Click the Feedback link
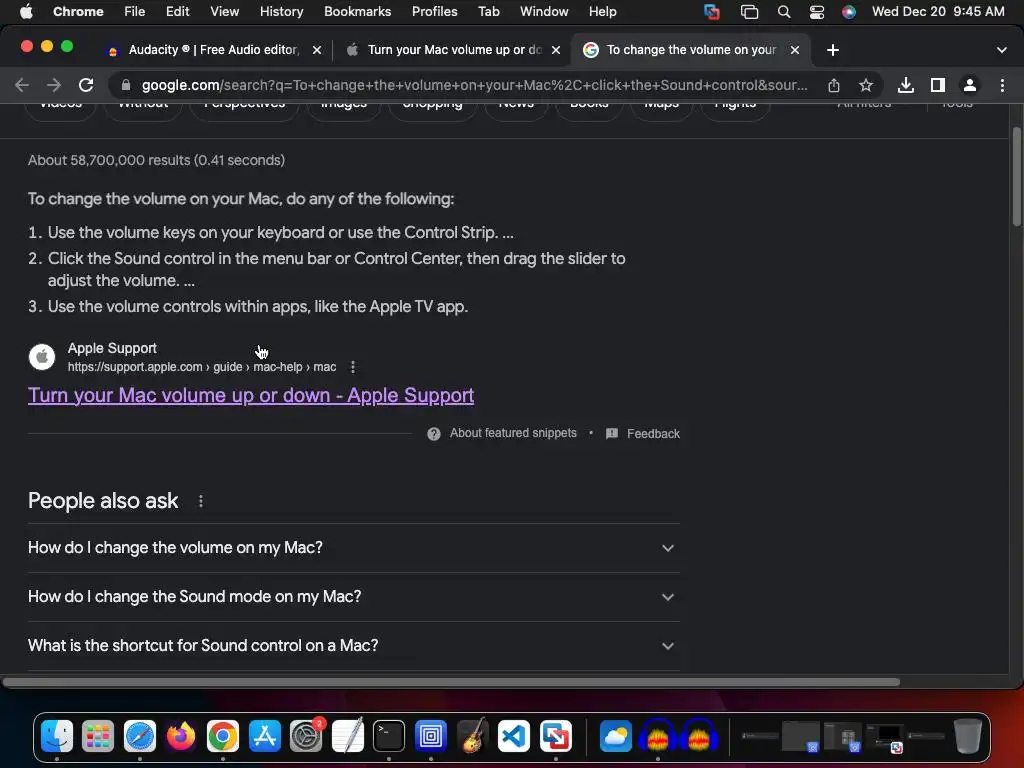The height and width of the screenshot is (768, 1024). pyautogui.click(x=653, y=434)
